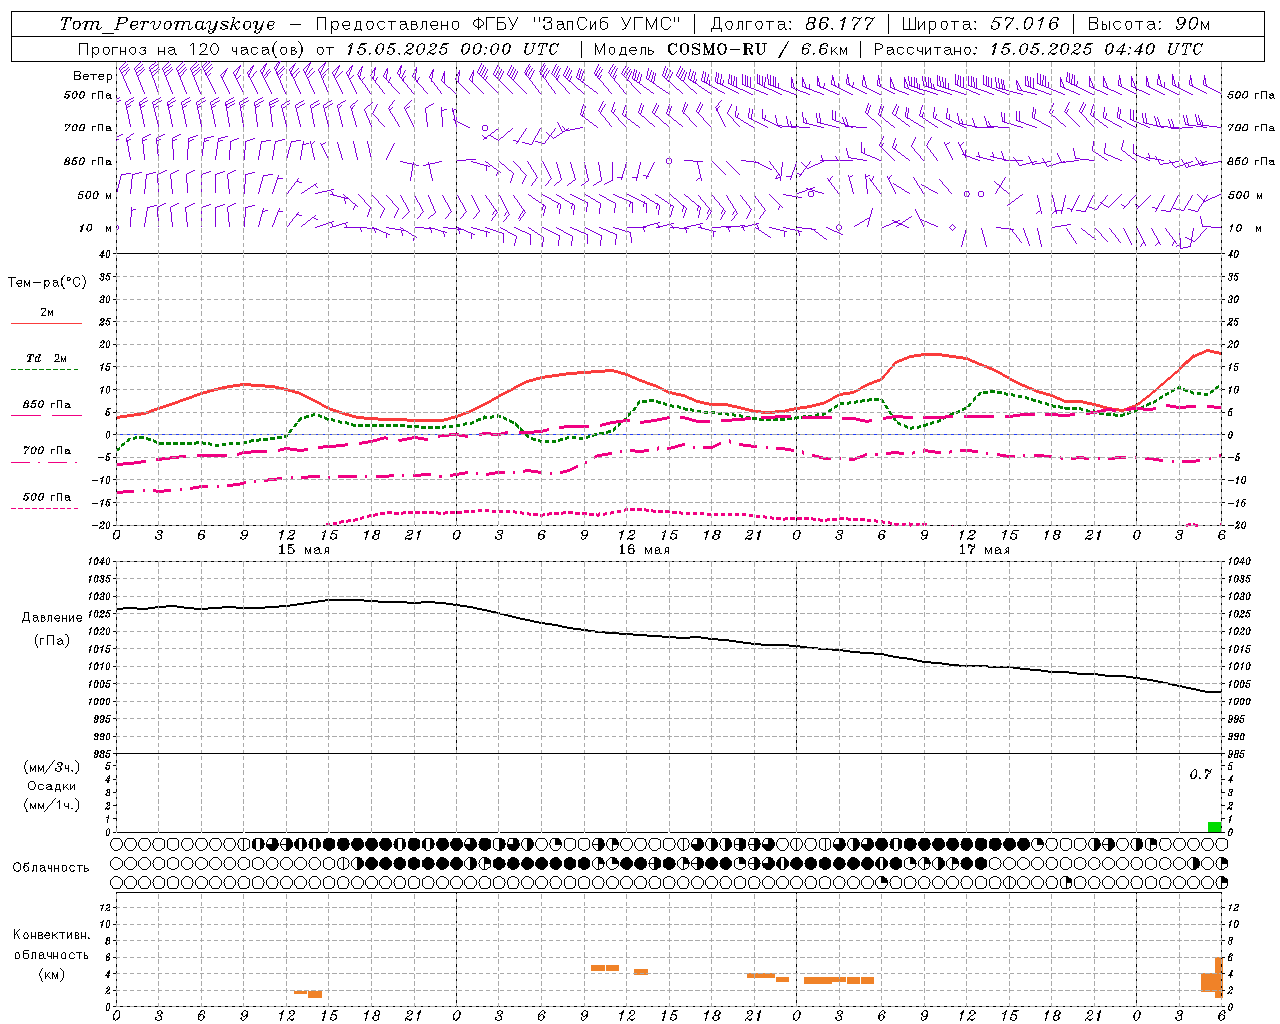Screen dimensions: 1280x1024
Task: Click the 0.7 precipitation value
Action: (x=1200, y=775)
